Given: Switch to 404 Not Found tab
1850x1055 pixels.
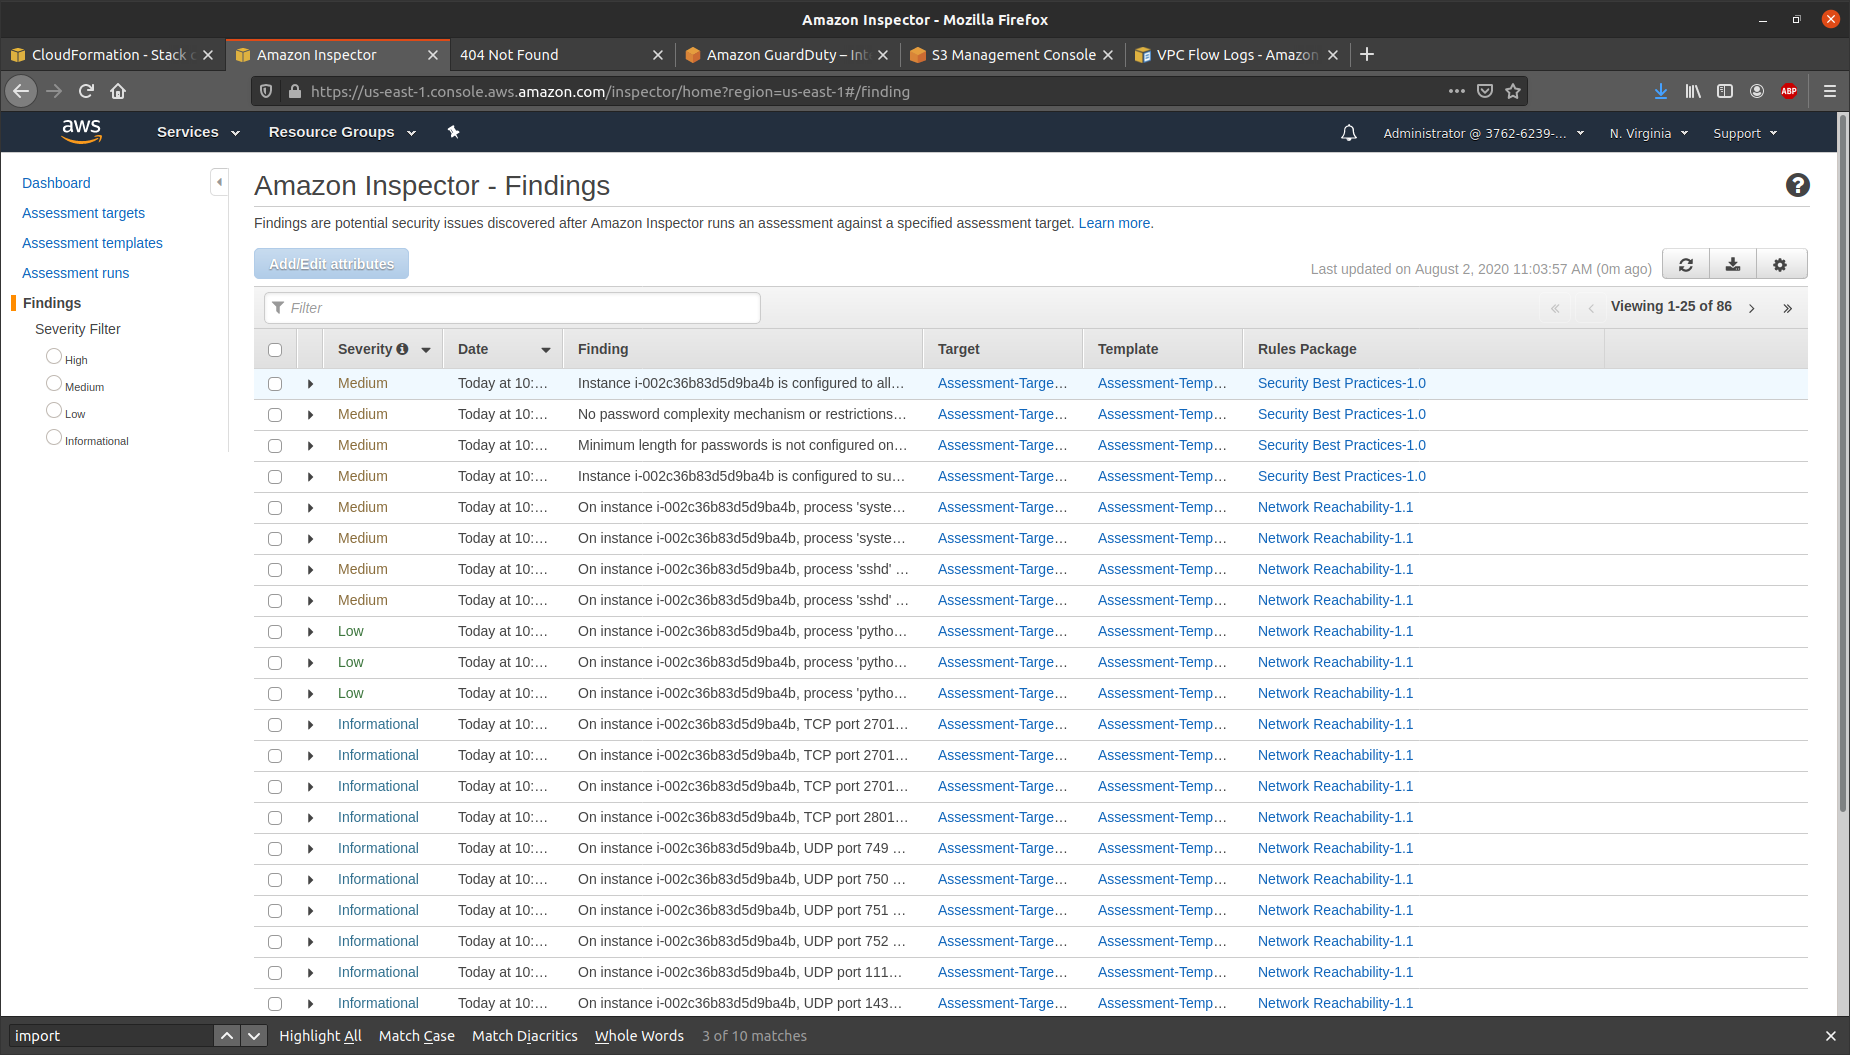Looking at the screenshot, I should point(550,55).
